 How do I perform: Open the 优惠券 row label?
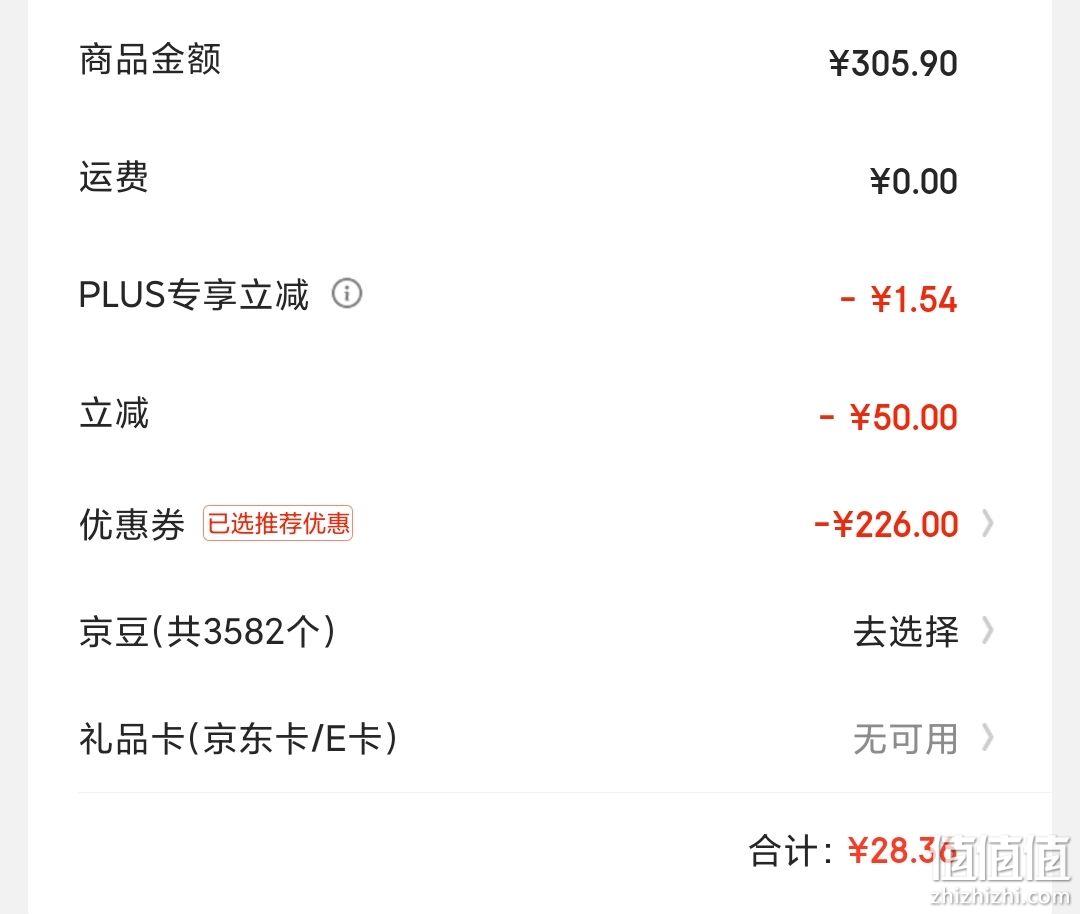tap(132, 525)
